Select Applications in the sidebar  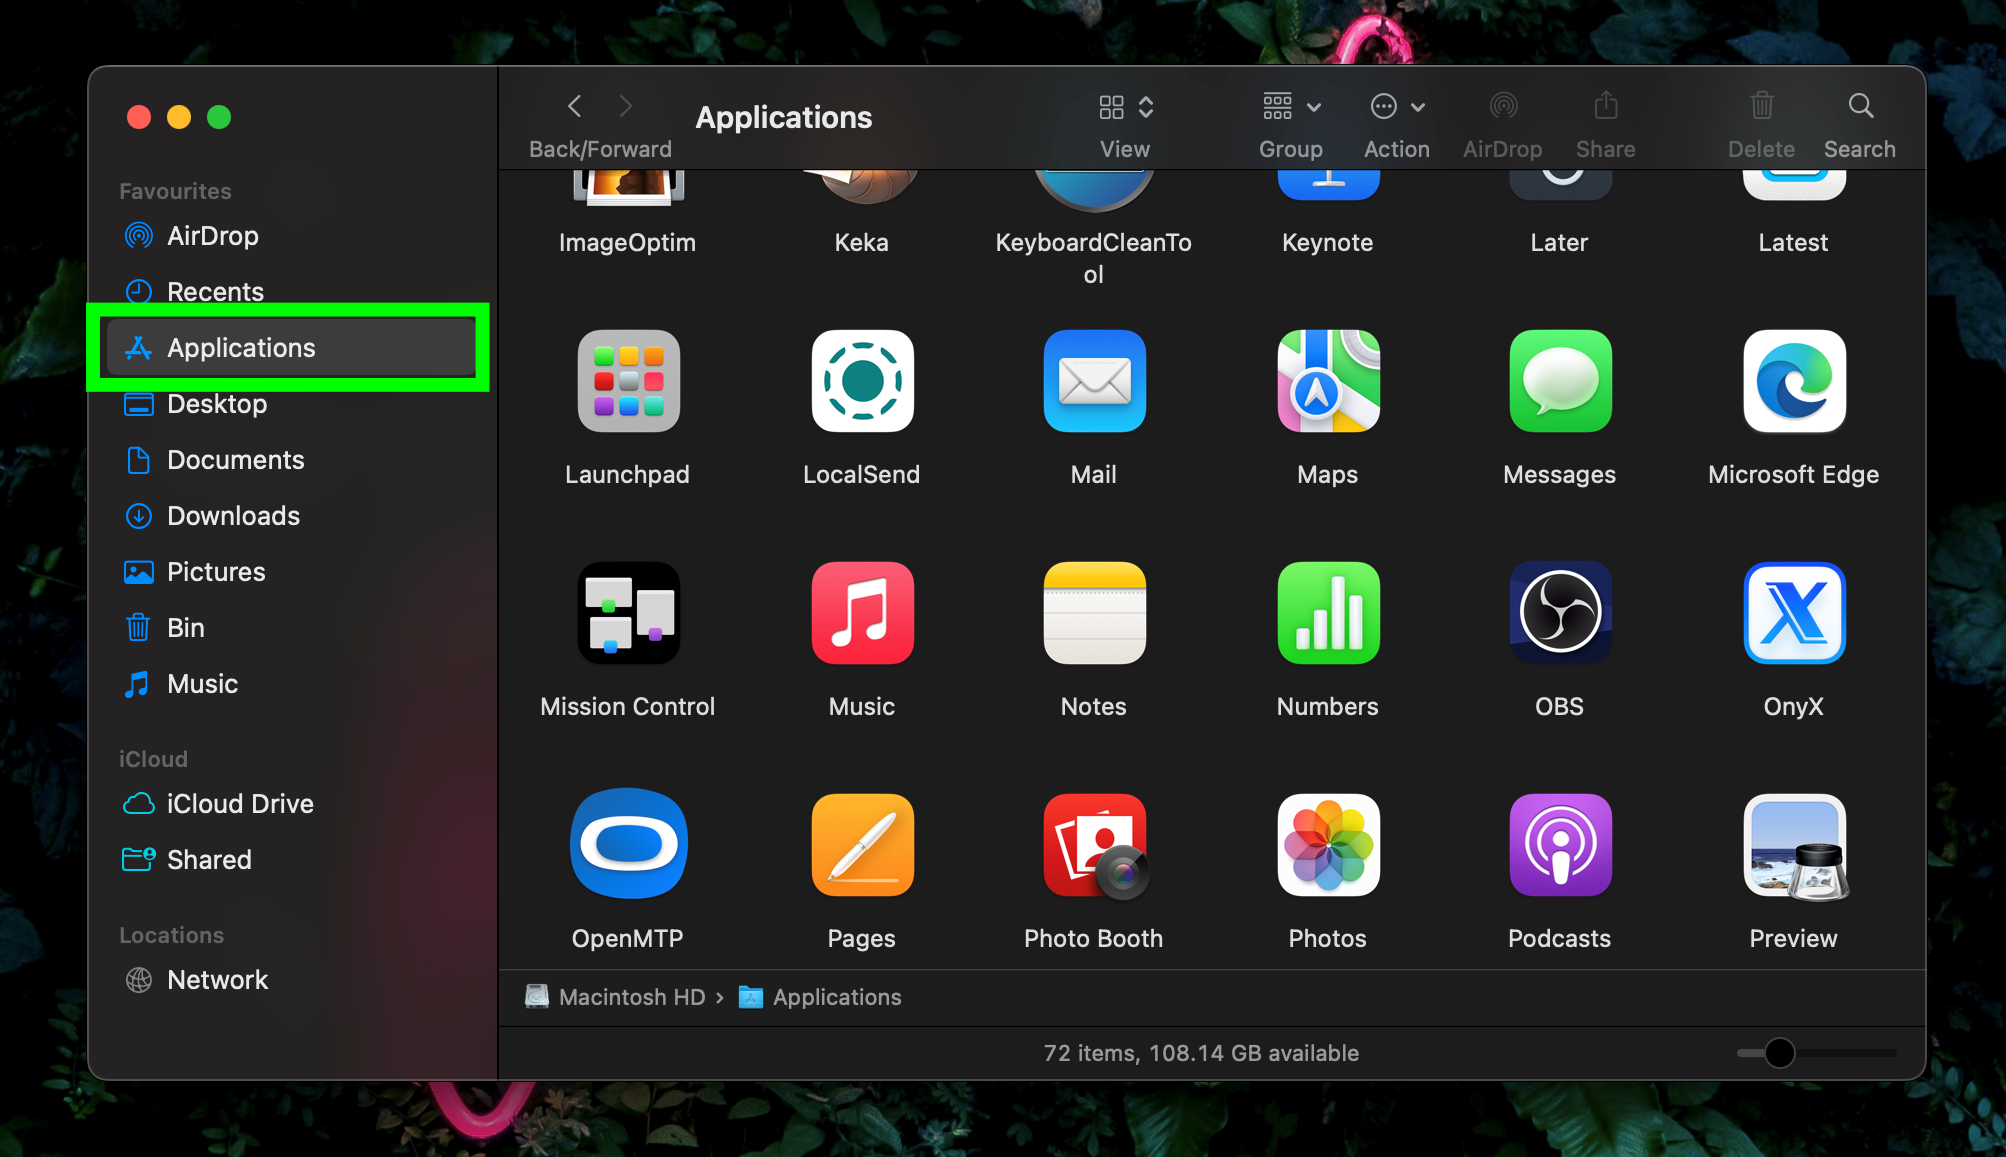[291, 348]
